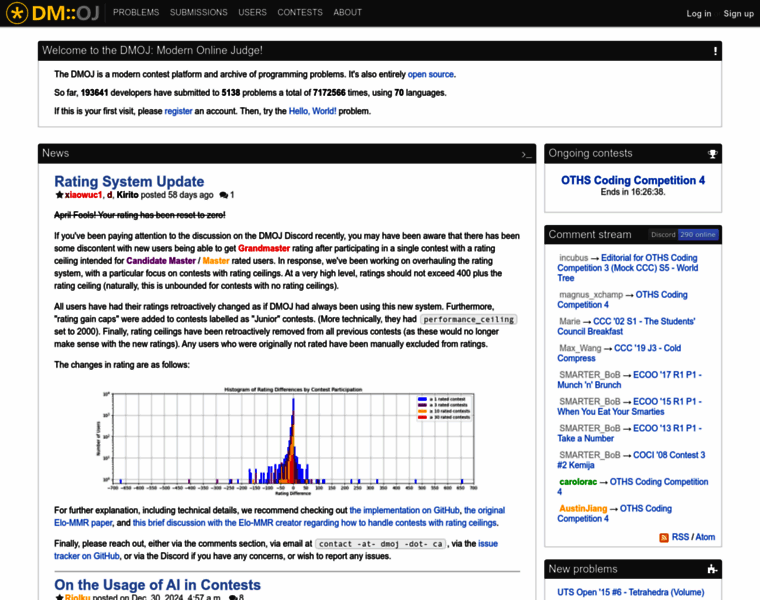
Task: Open the original Elo-MMR paper link
Action: 279,517
